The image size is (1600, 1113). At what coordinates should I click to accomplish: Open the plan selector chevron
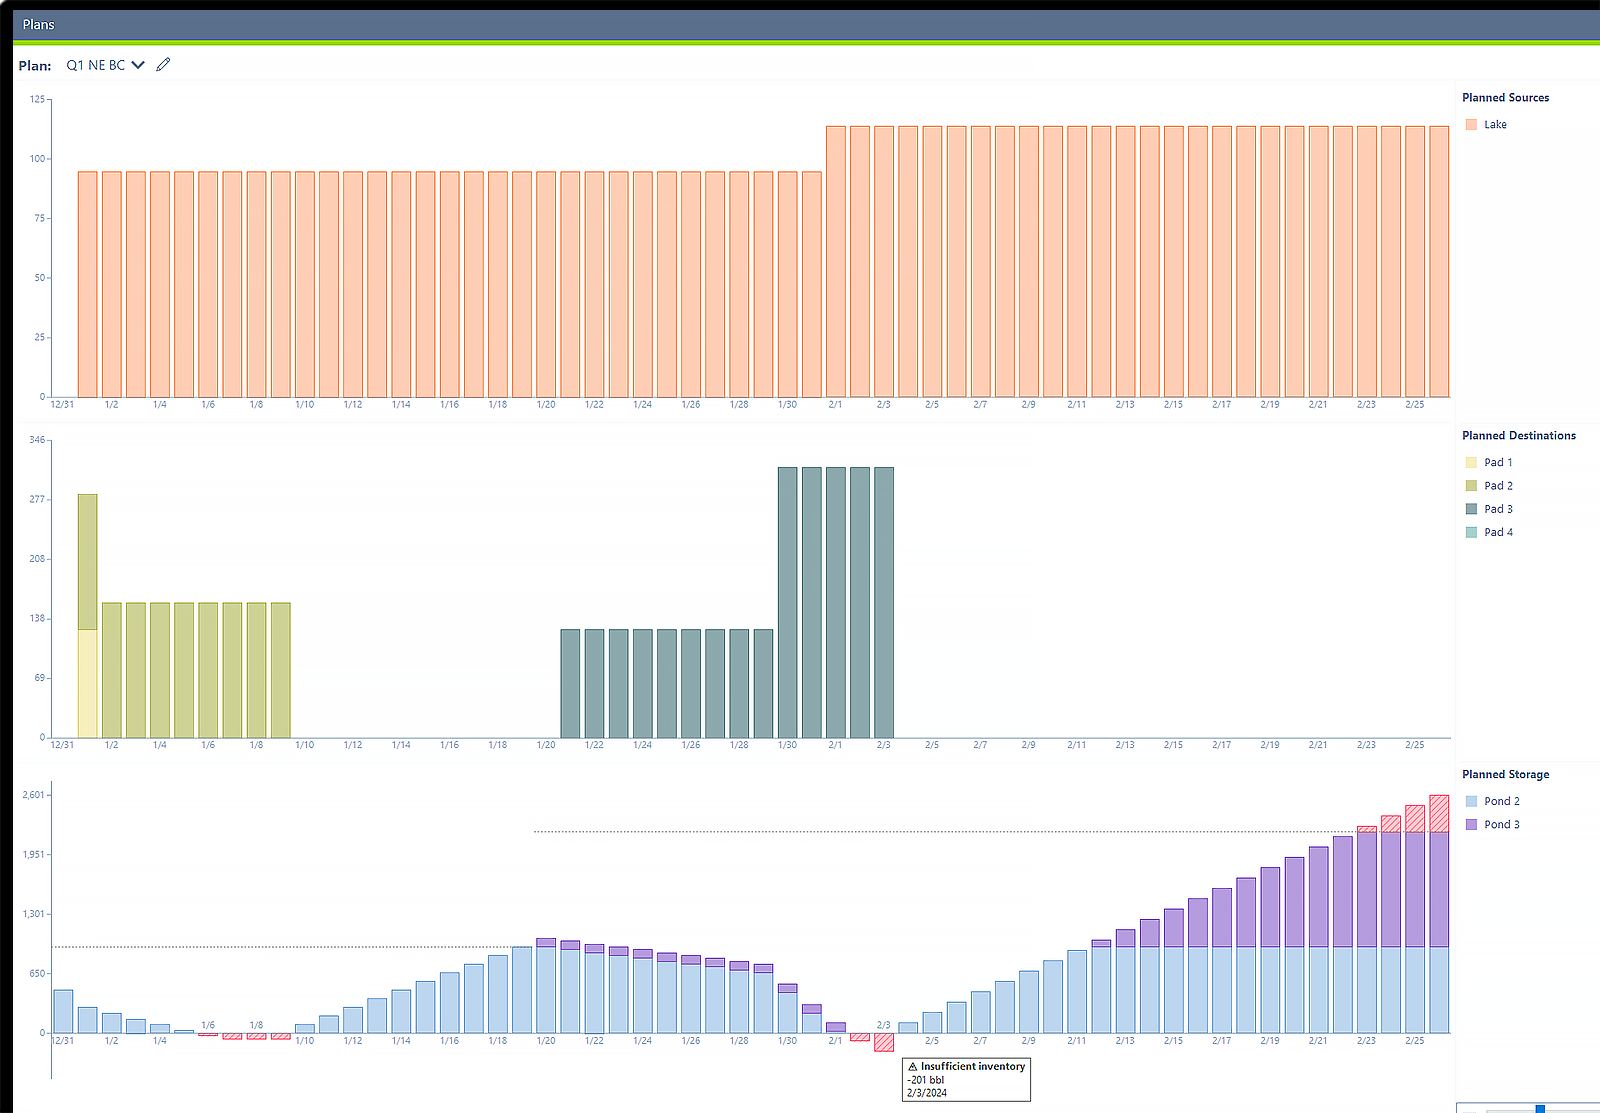(138, 65)
